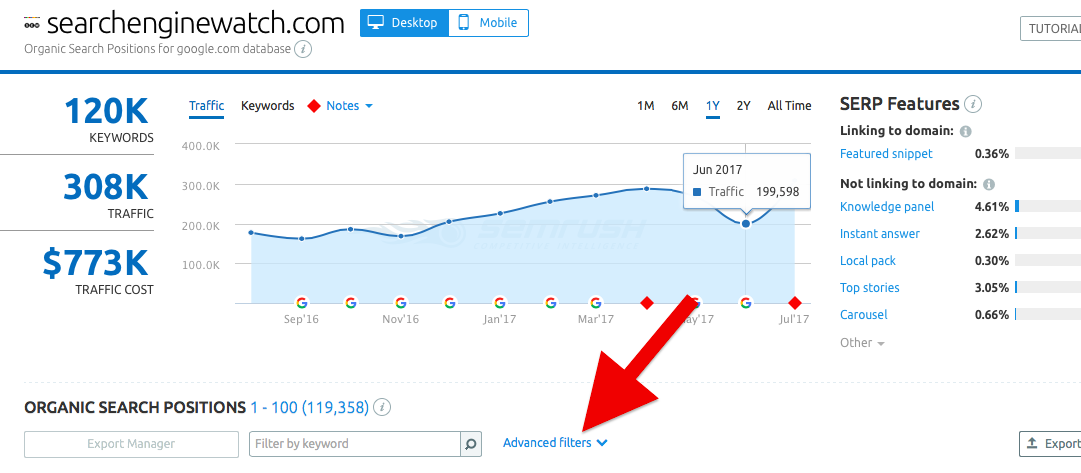Click info icon next to Not linking to domain
Image resolution: width=1081 pixels, height=473 pixels.
click(989, 184)
